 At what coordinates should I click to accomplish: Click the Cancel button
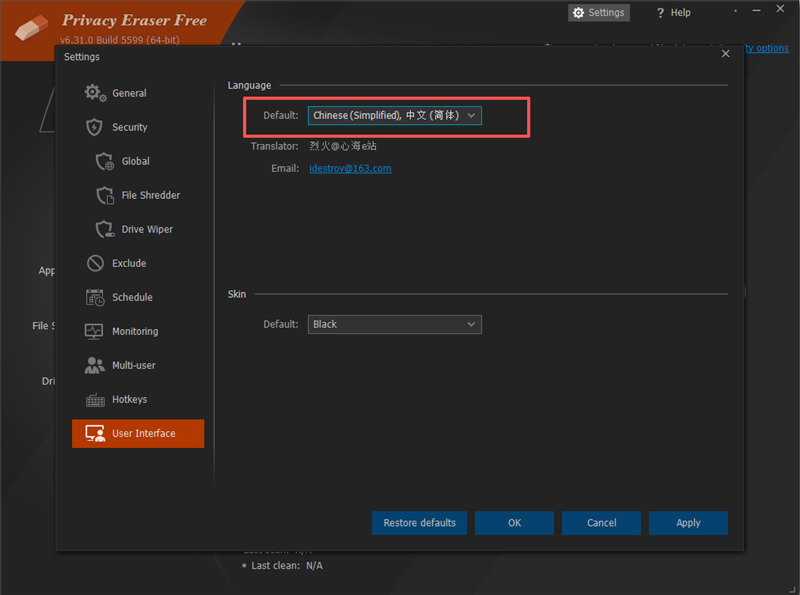602,523
